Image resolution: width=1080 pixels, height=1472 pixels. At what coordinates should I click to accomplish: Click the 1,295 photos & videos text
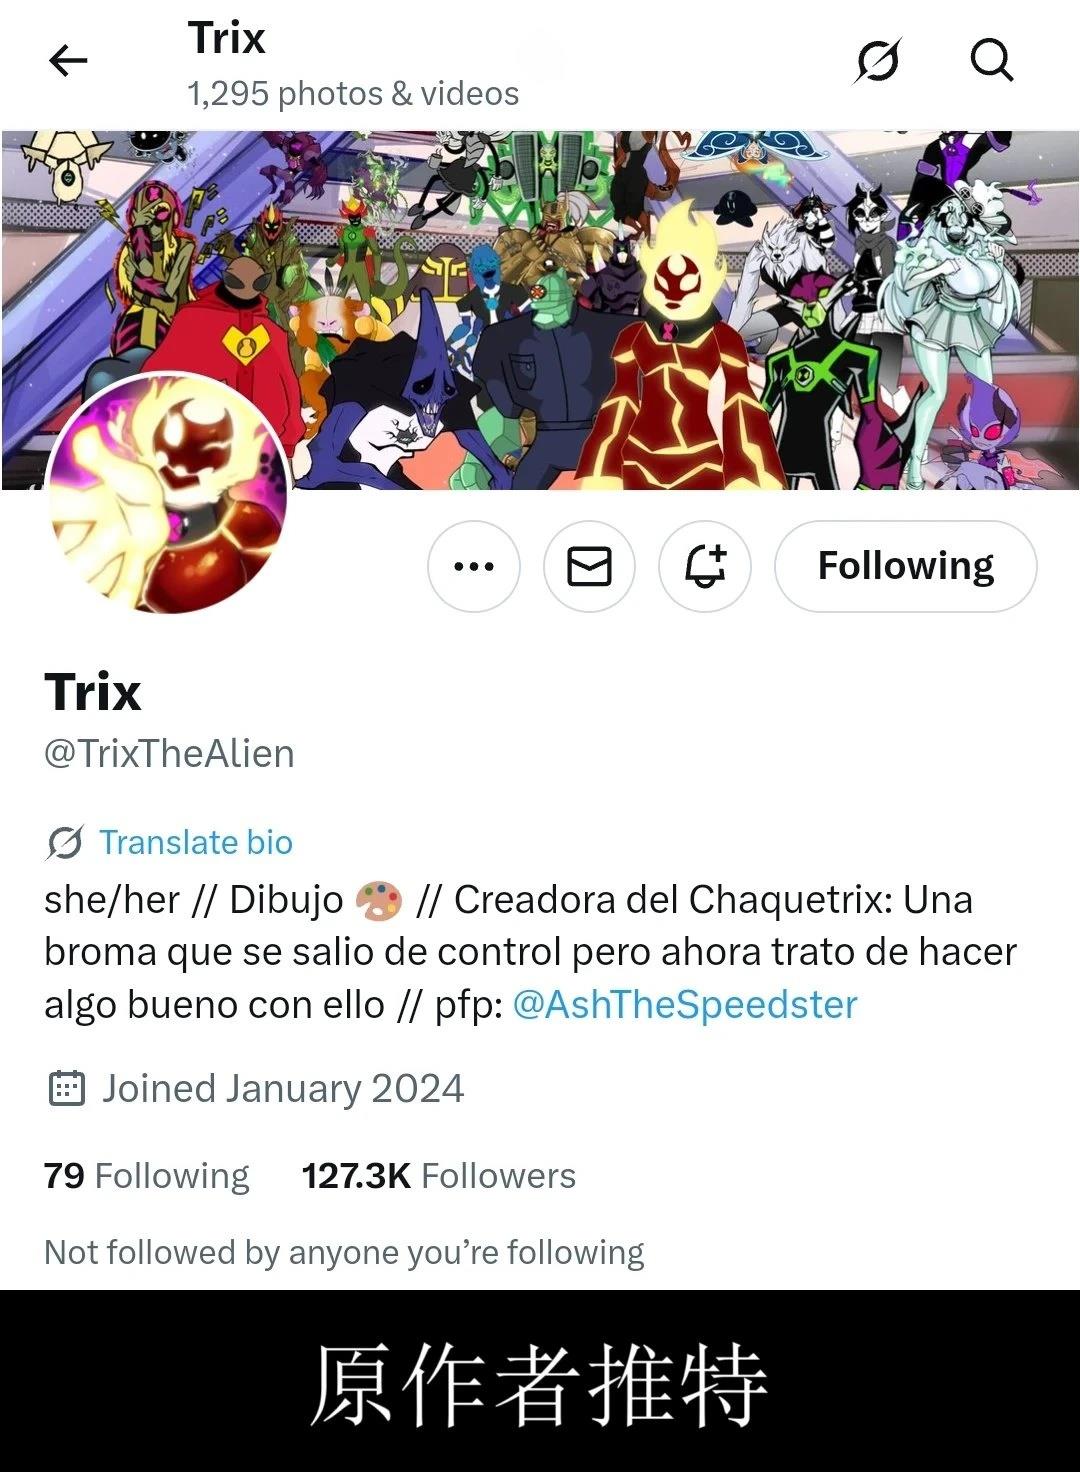(353, 94)
